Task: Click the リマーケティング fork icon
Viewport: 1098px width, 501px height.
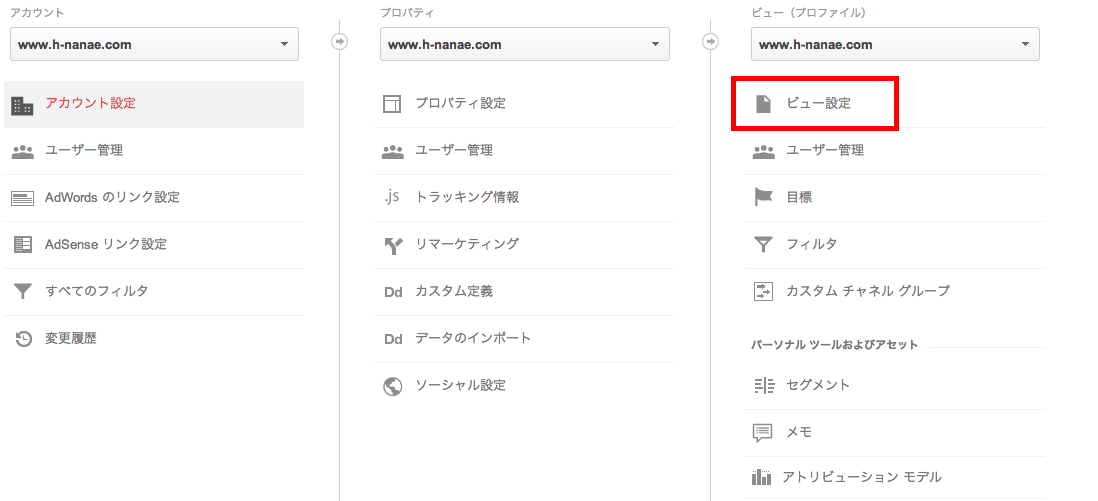Action: click(393, 245)
